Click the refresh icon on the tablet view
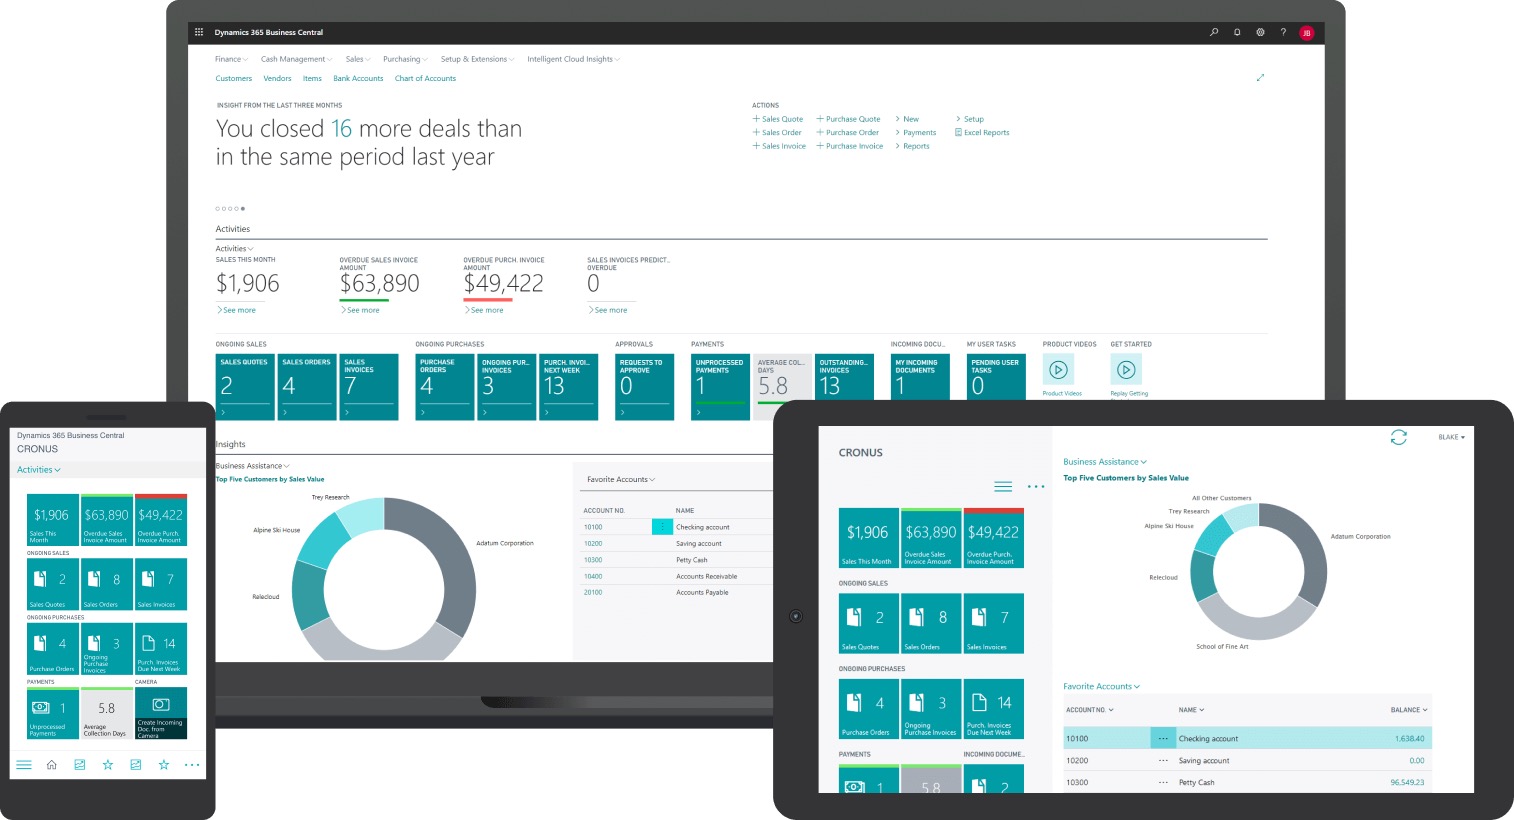This screenshot has height=820, width=1514. pyautogui.click(x=1399, y=437)
